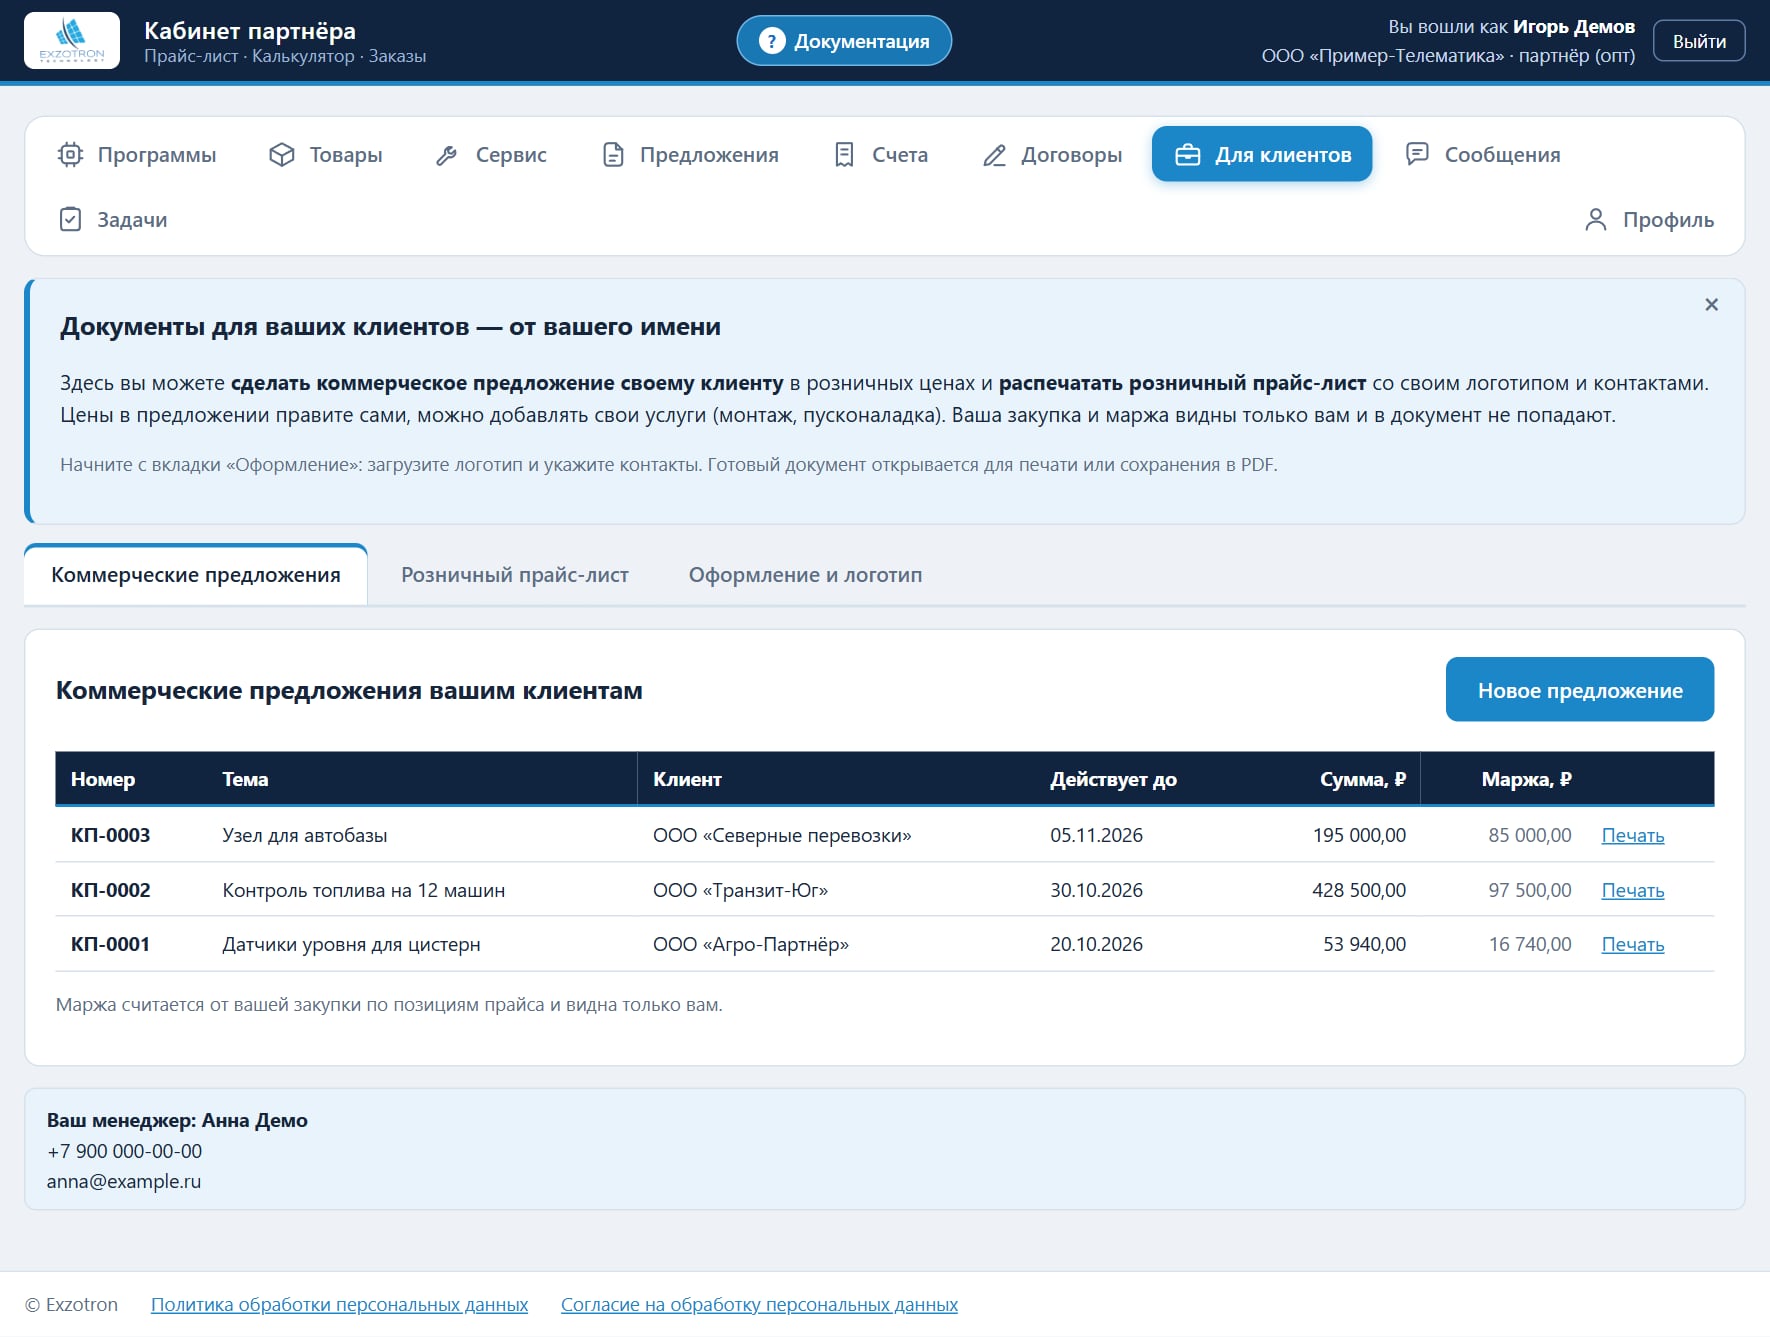This screenshot has height=1337, width=1770.
Task: Open Согласие на обработку персональных данных
Action: [x=759, y=1304]
